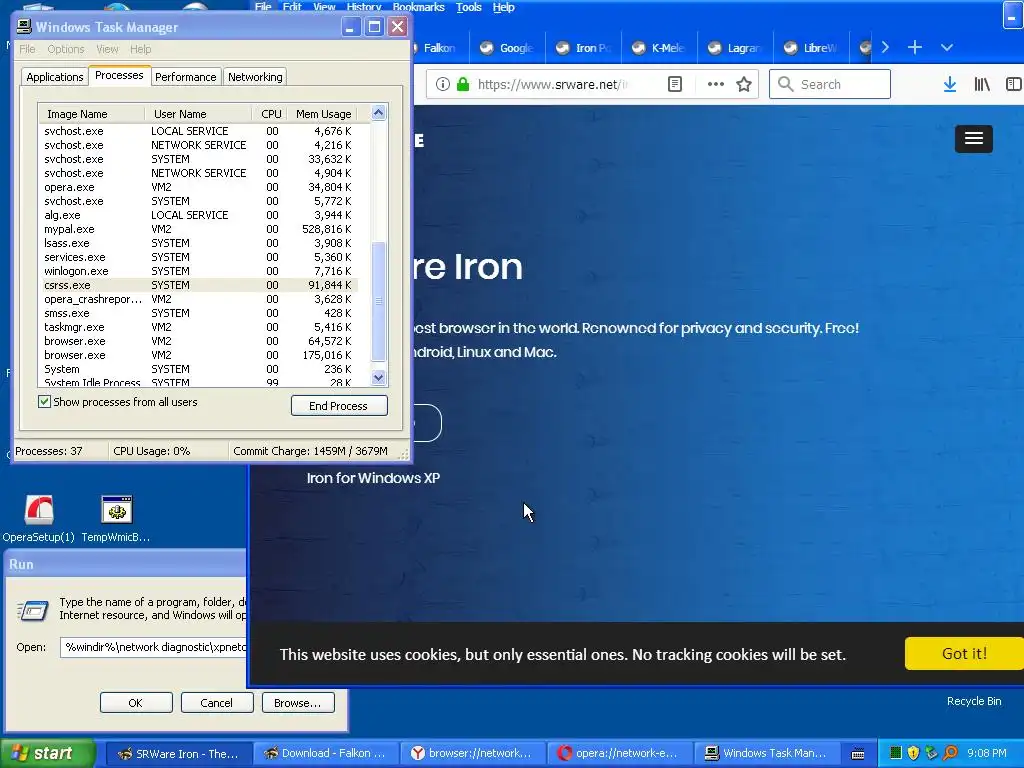The width and height of the screenshot is (1024, 768).
Task: Open the browser Bookmarks menu
Action: (x=419, y=7)
